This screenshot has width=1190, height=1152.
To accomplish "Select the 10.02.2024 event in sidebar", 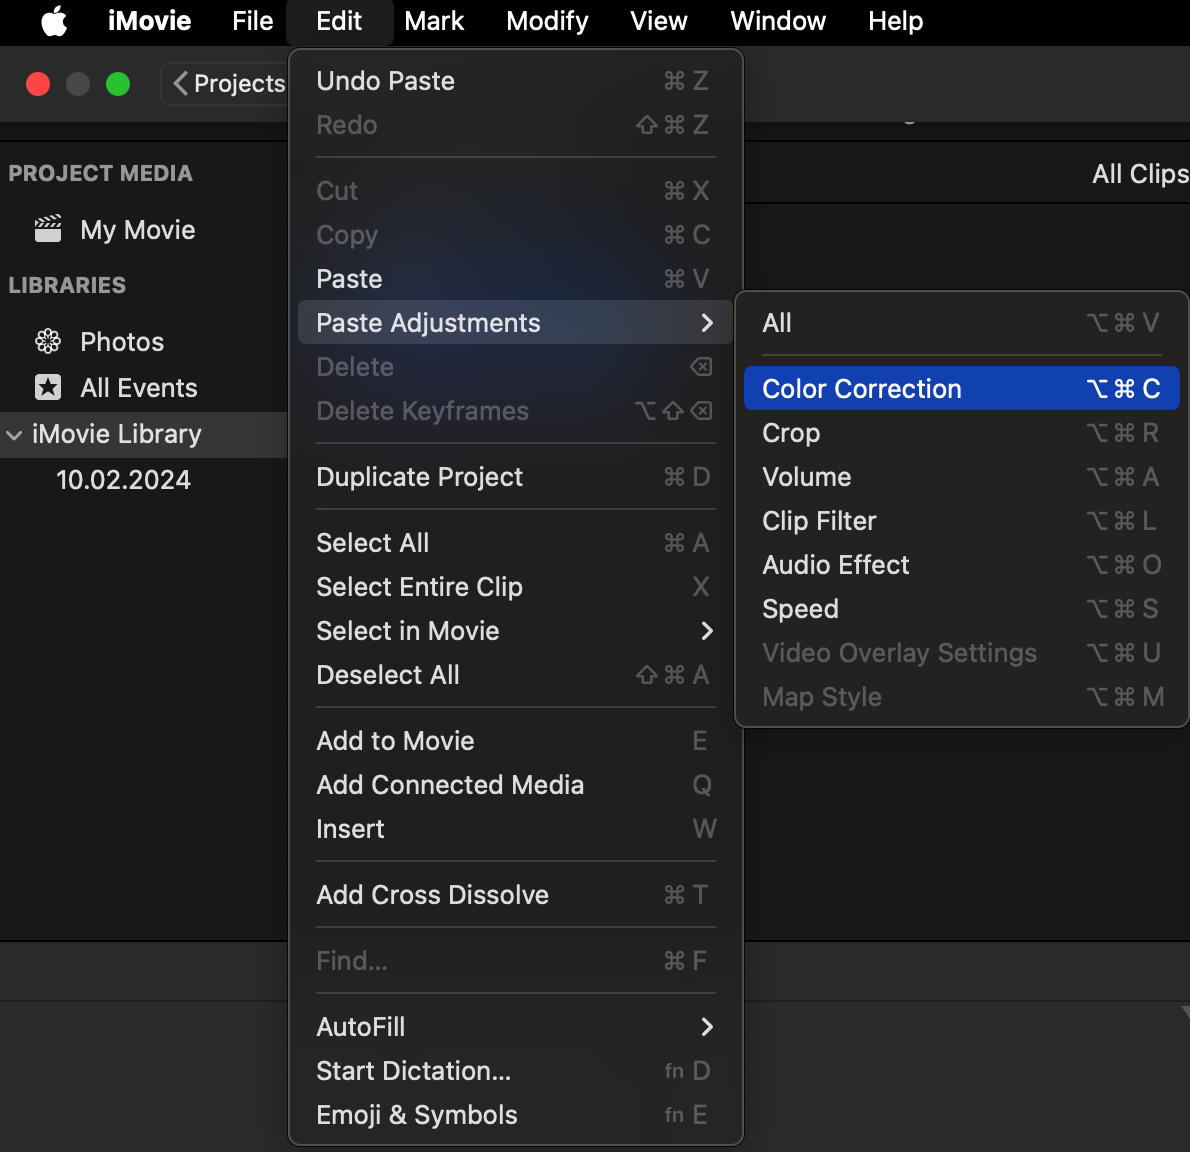I will pyautogui.click(x=123, y=480).
